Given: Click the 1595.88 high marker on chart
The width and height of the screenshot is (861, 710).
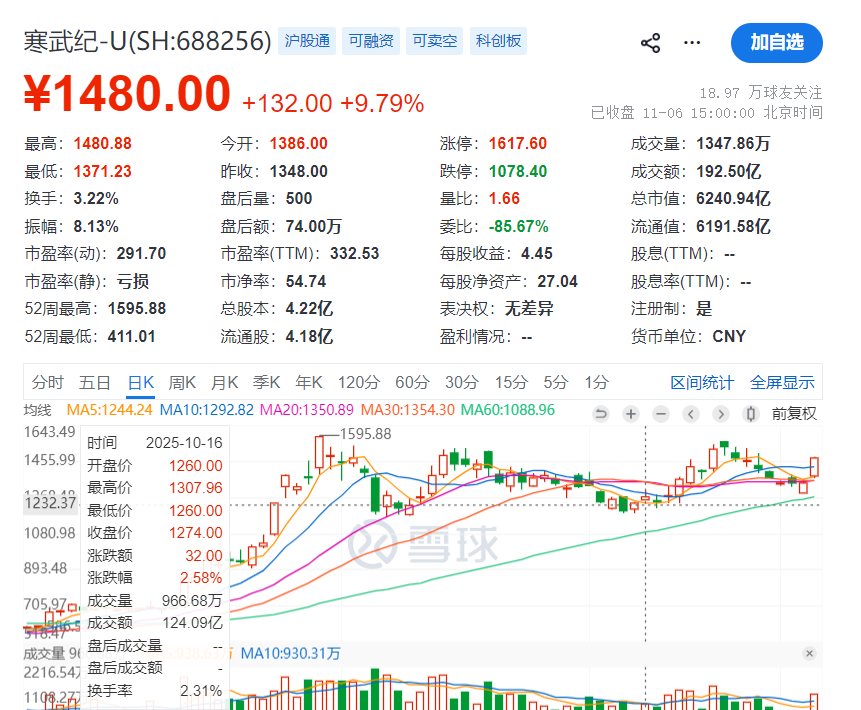Looking at the screenshot, I should (366, 434).
